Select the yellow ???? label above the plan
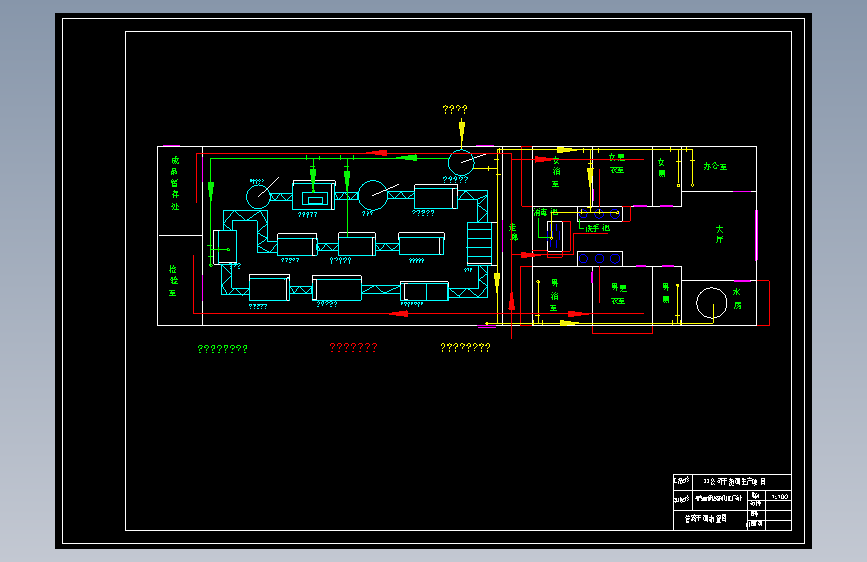 click(x=455, y=110)
